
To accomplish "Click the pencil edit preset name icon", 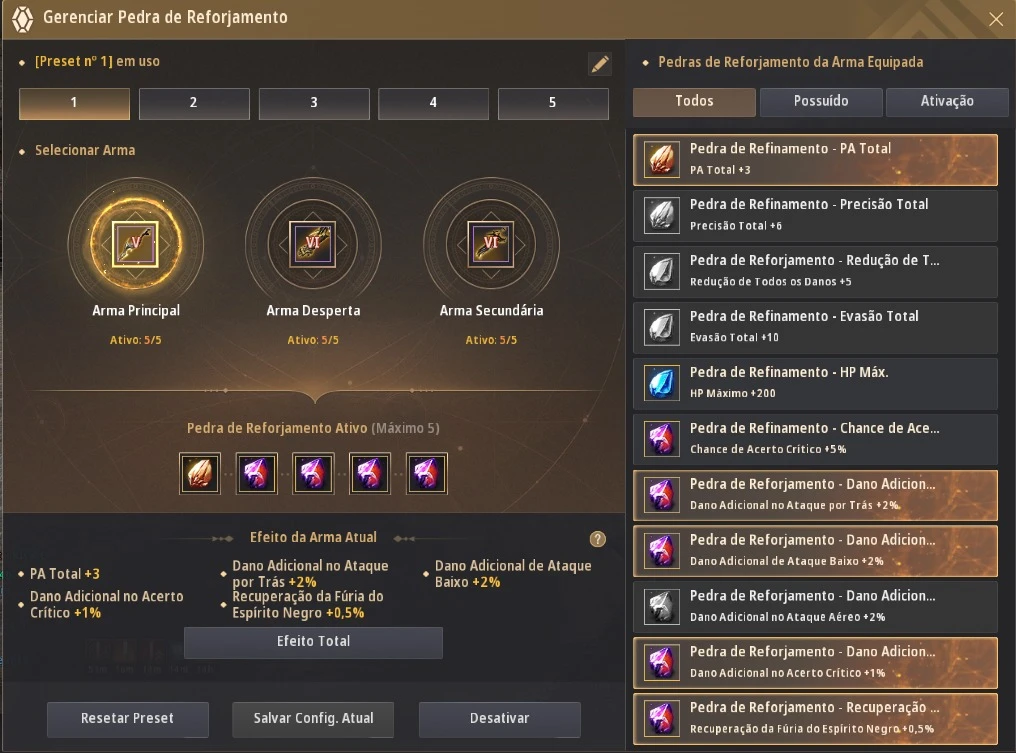I will (600, 64).
